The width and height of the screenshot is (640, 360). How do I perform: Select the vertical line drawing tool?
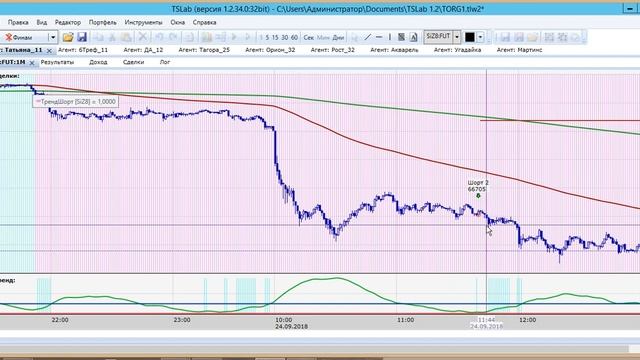(x=390, y=38)
